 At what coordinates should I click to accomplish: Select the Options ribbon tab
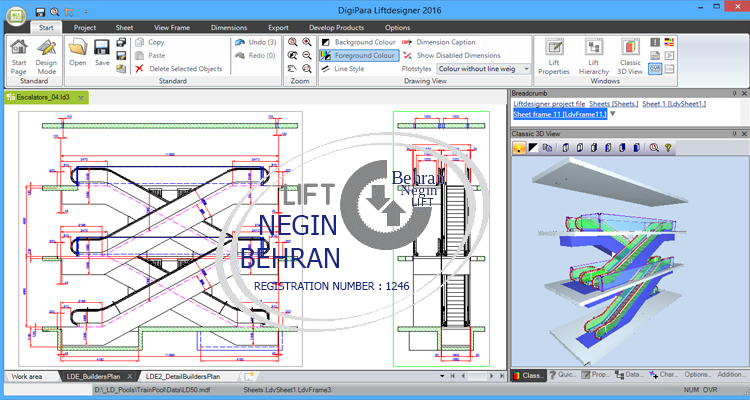pyautogui.click(x=397, y=27)
